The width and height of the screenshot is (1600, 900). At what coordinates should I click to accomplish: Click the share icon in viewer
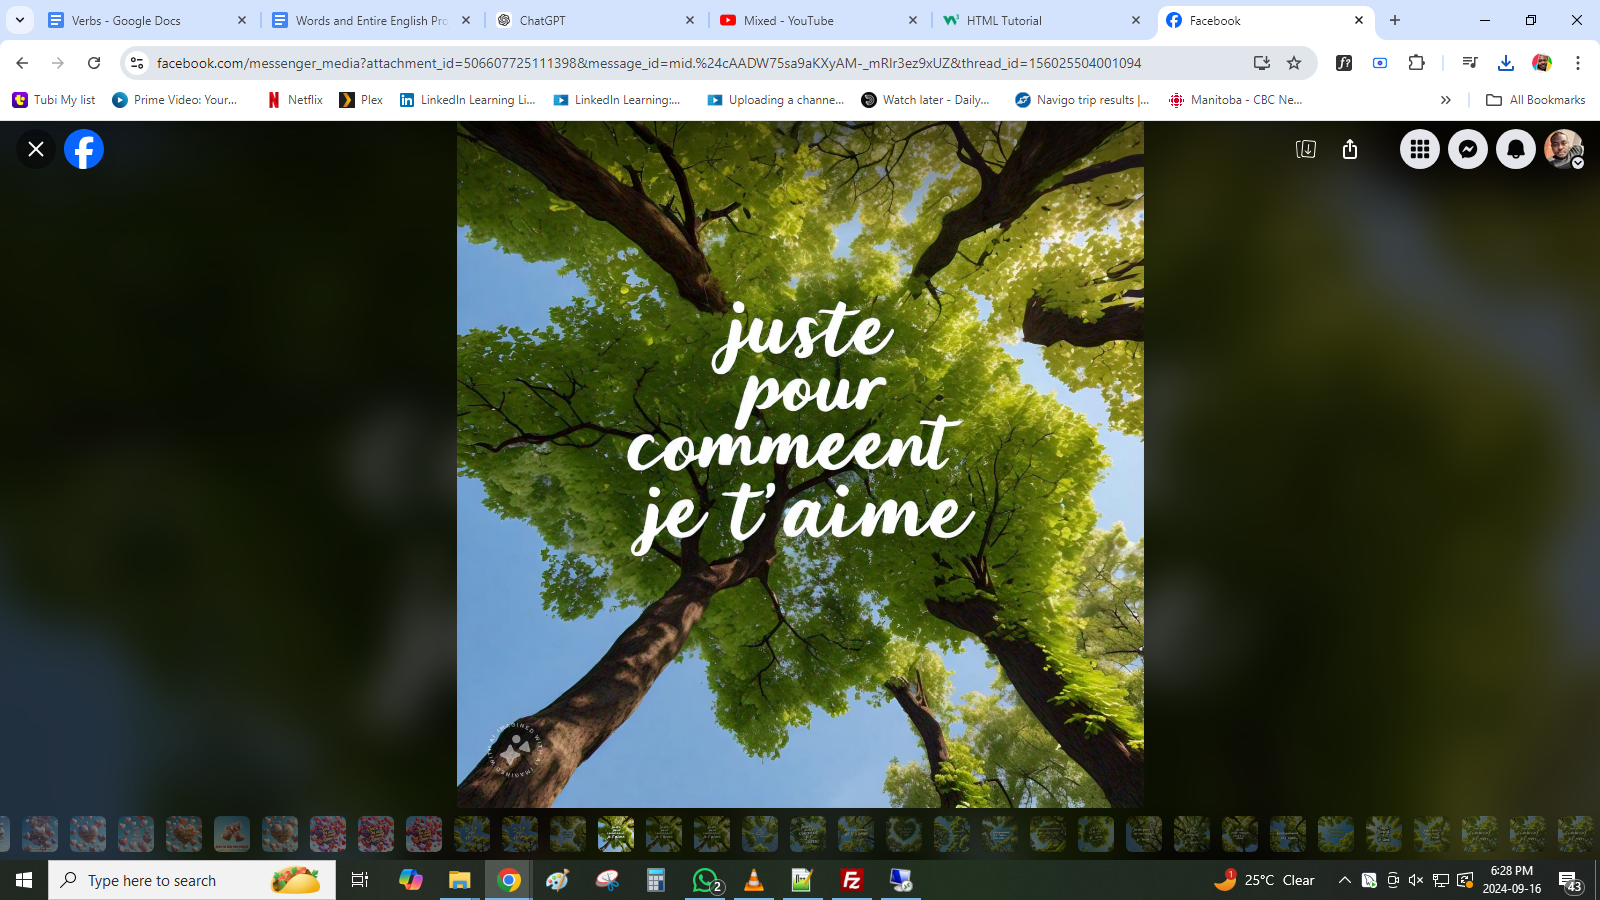(x=1350, y=149)
